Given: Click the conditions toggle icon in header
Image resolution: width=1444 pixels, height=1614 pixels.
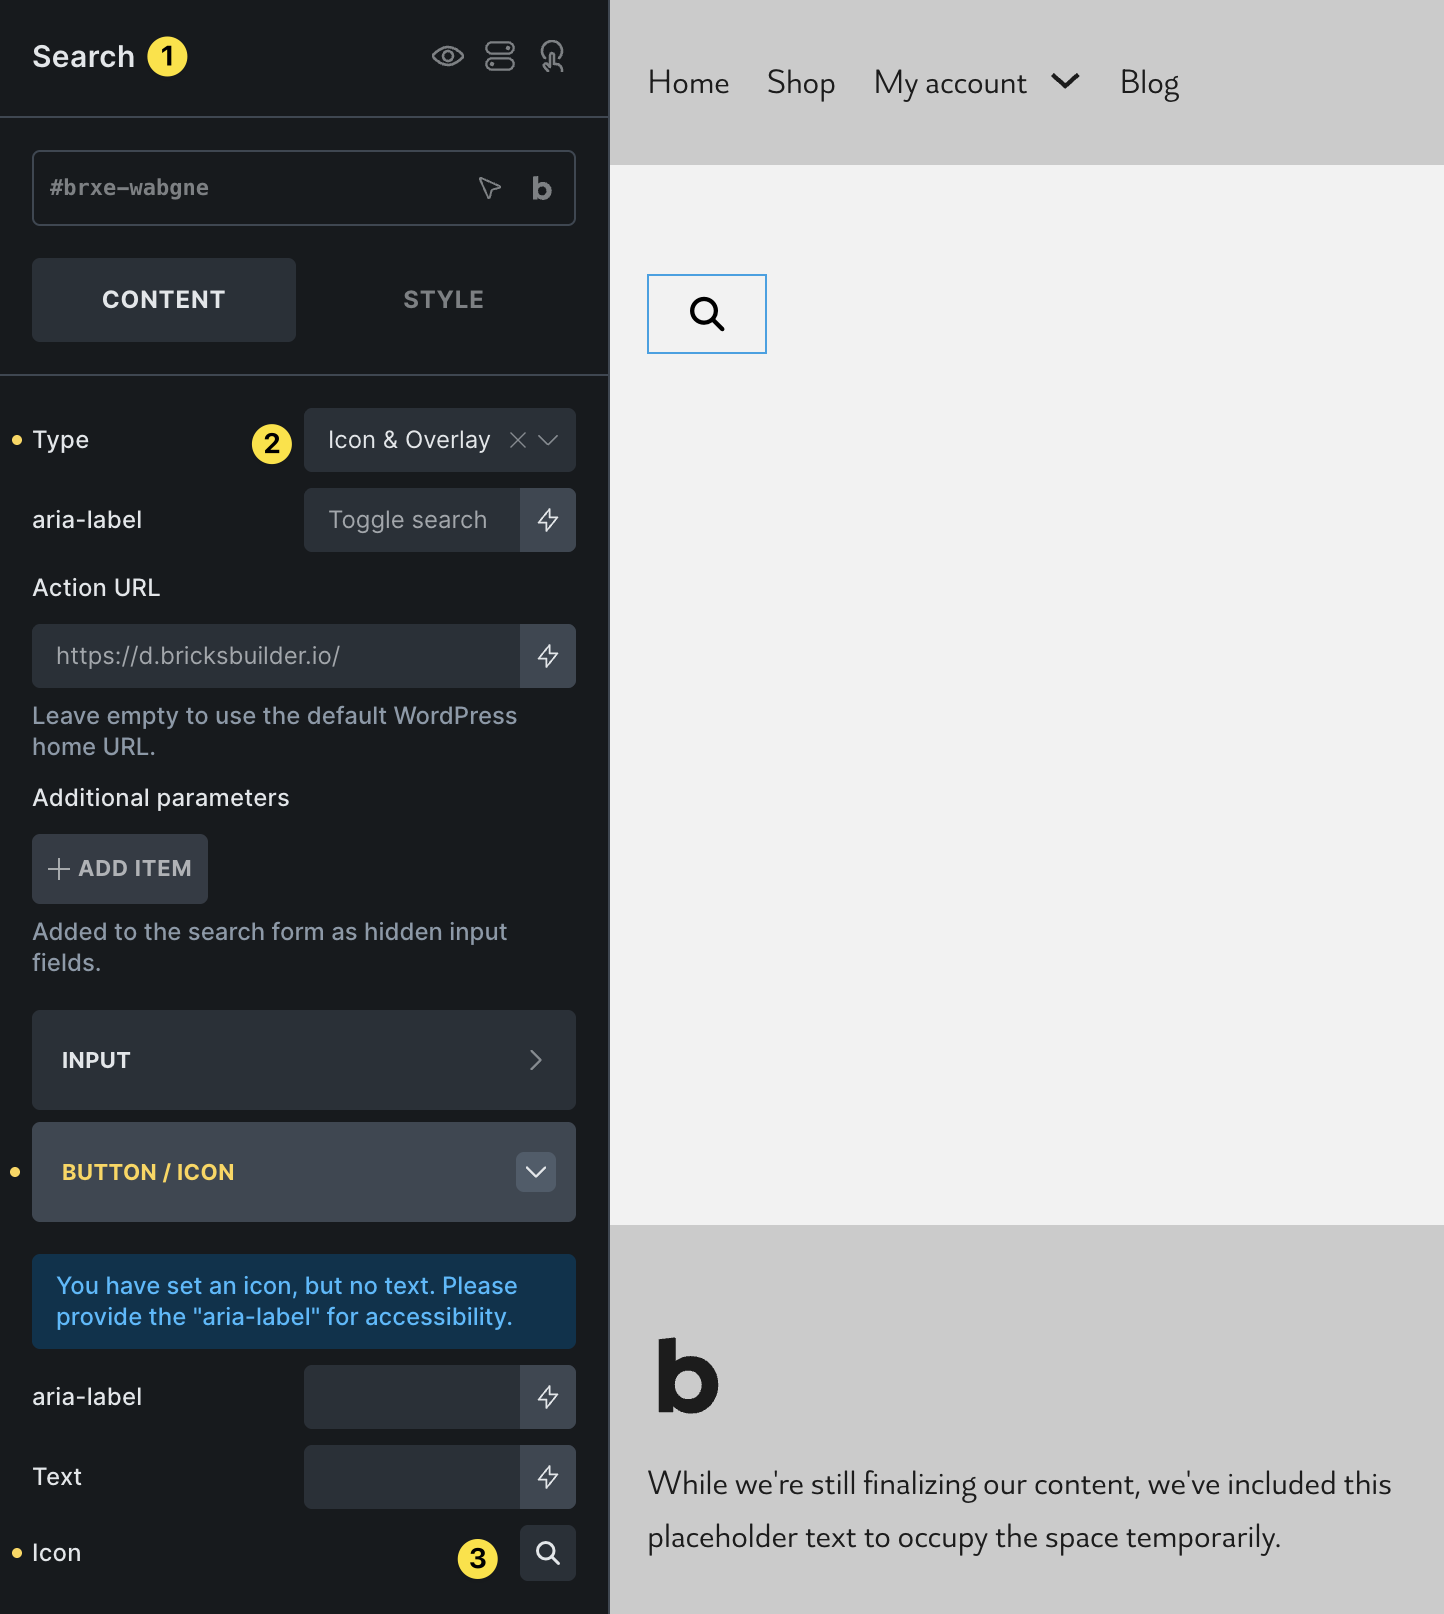Looking at the screenshot, I should tap(500, 56).
